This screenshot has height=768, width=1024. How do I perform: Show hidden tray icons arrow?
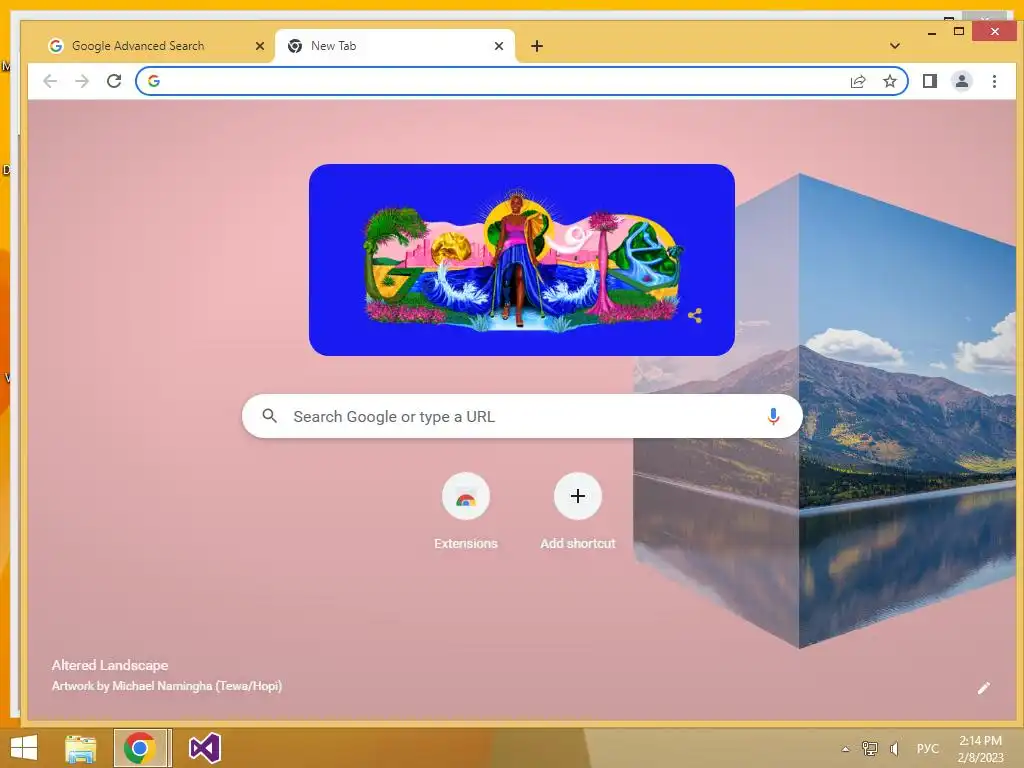point(845,749)
